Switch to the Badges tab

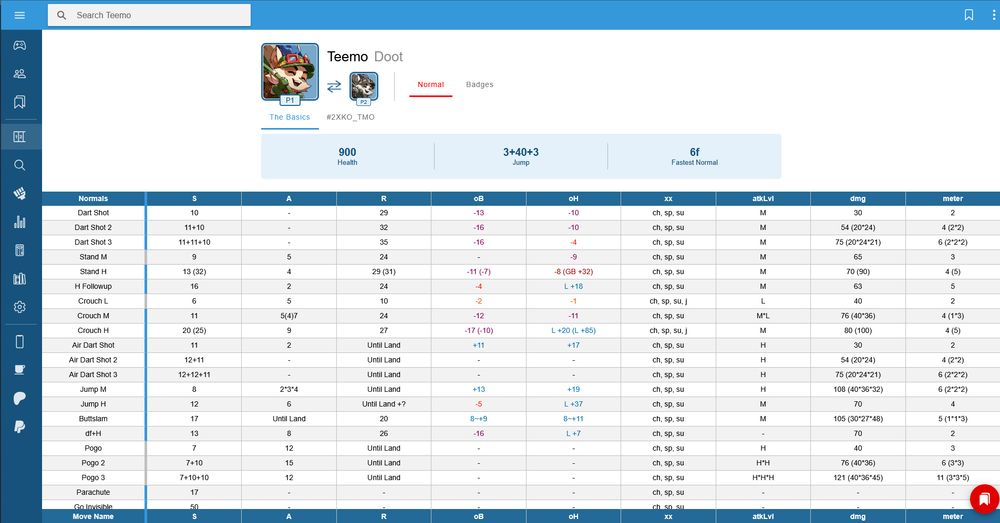pos(480,85)
